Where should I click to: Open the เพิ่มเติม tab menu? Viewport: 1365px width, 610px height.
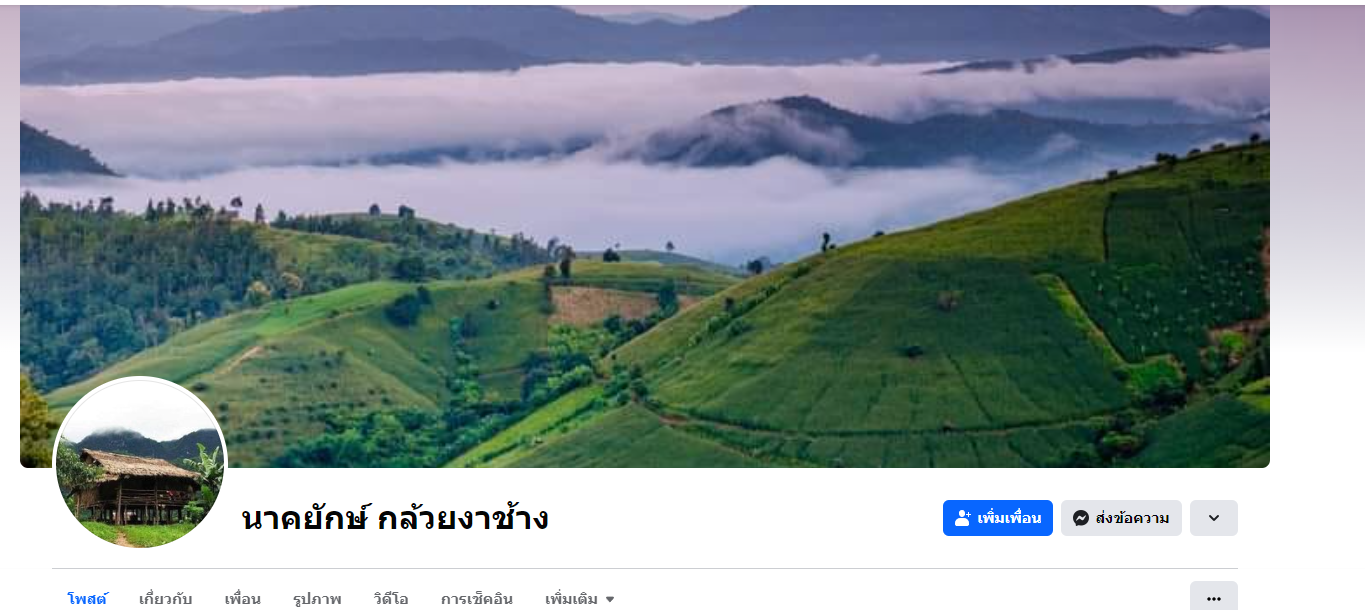coord(580,599)
